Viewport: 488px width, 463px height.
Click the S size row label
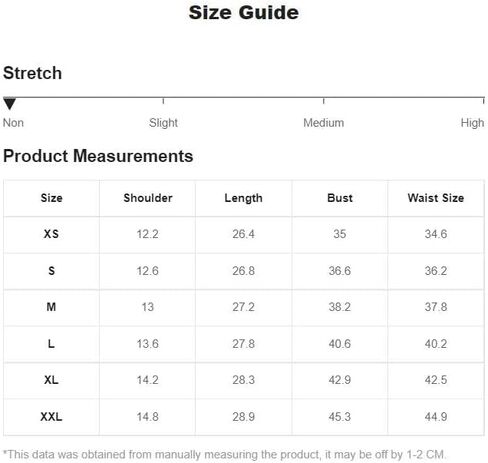point(51,271)
